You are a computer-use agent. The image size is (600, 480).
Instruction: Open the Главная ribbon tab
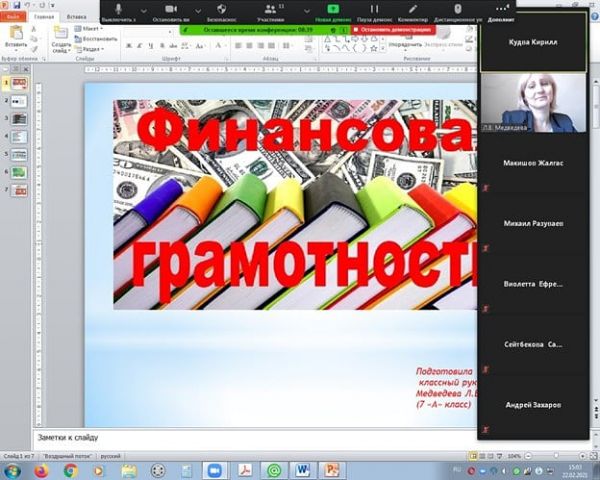pos(44,16)
